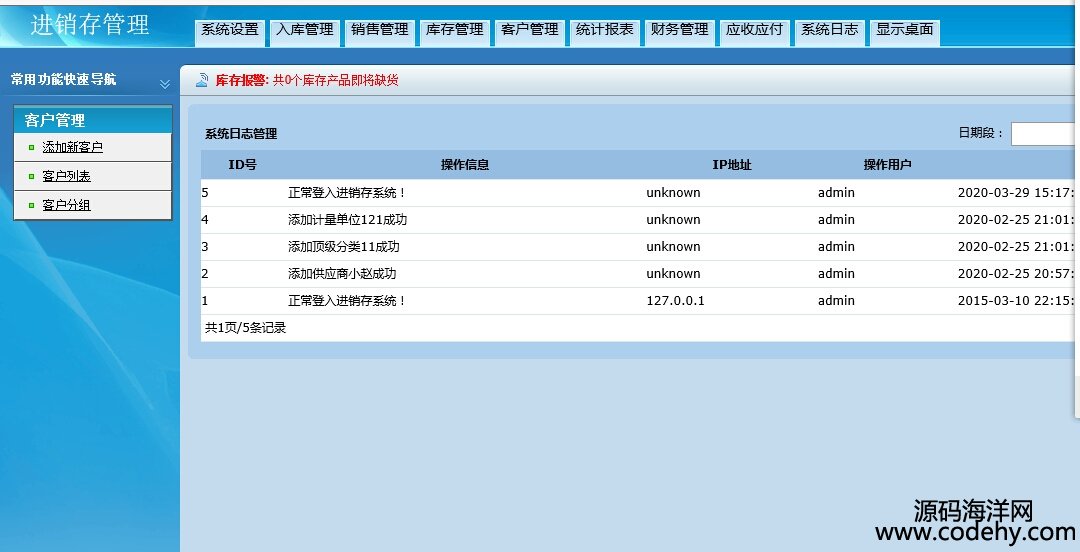This screenshot has width=1080, height=552.
Task: Click the 显示桌面 tab
Action: [905, 30]
